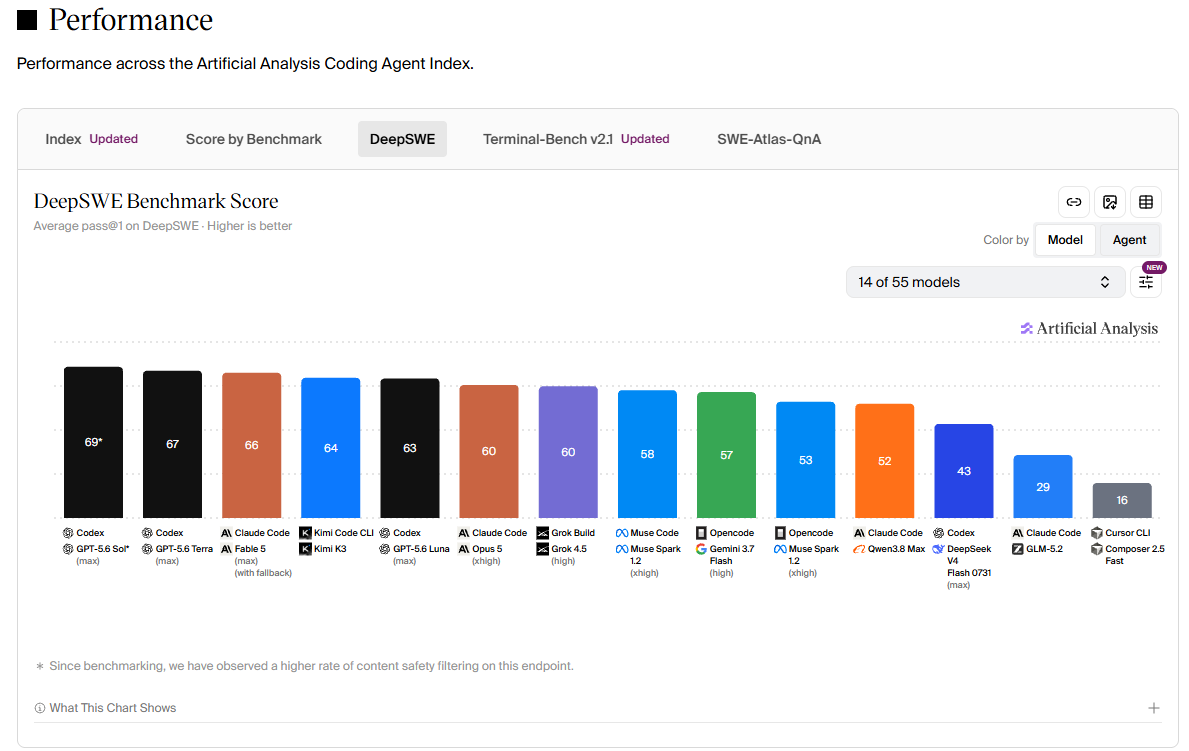
Task: Click the GPT-5.6 Luna OpenAI icon
Action: click(384, 549)
